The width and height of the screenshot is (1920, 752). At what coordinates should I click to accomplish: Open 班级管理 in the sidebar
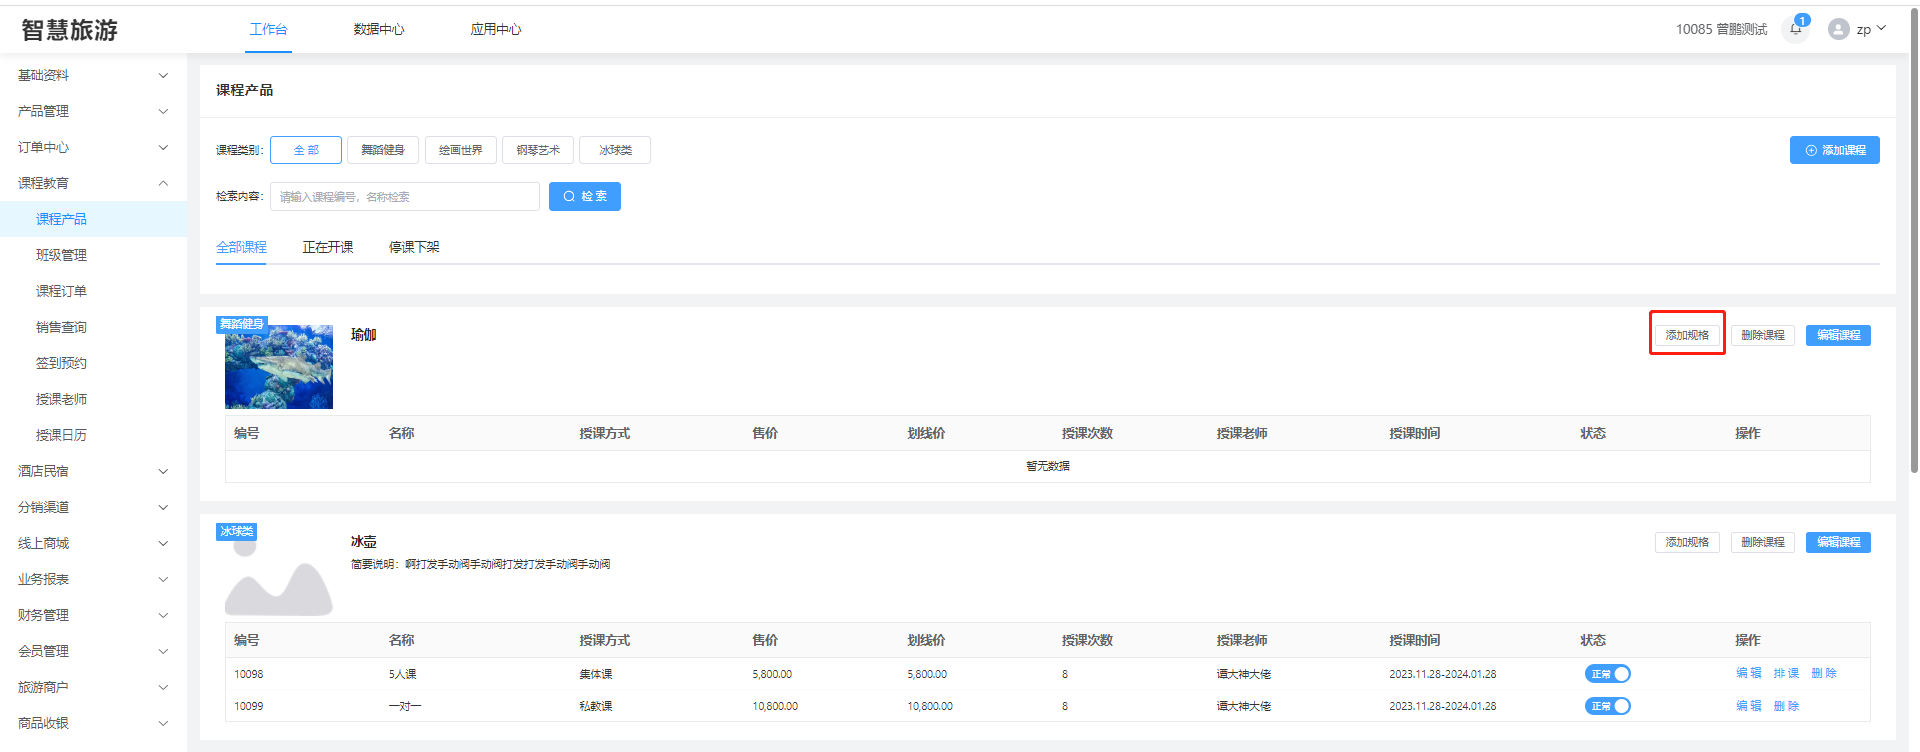(x=62, y=255)
